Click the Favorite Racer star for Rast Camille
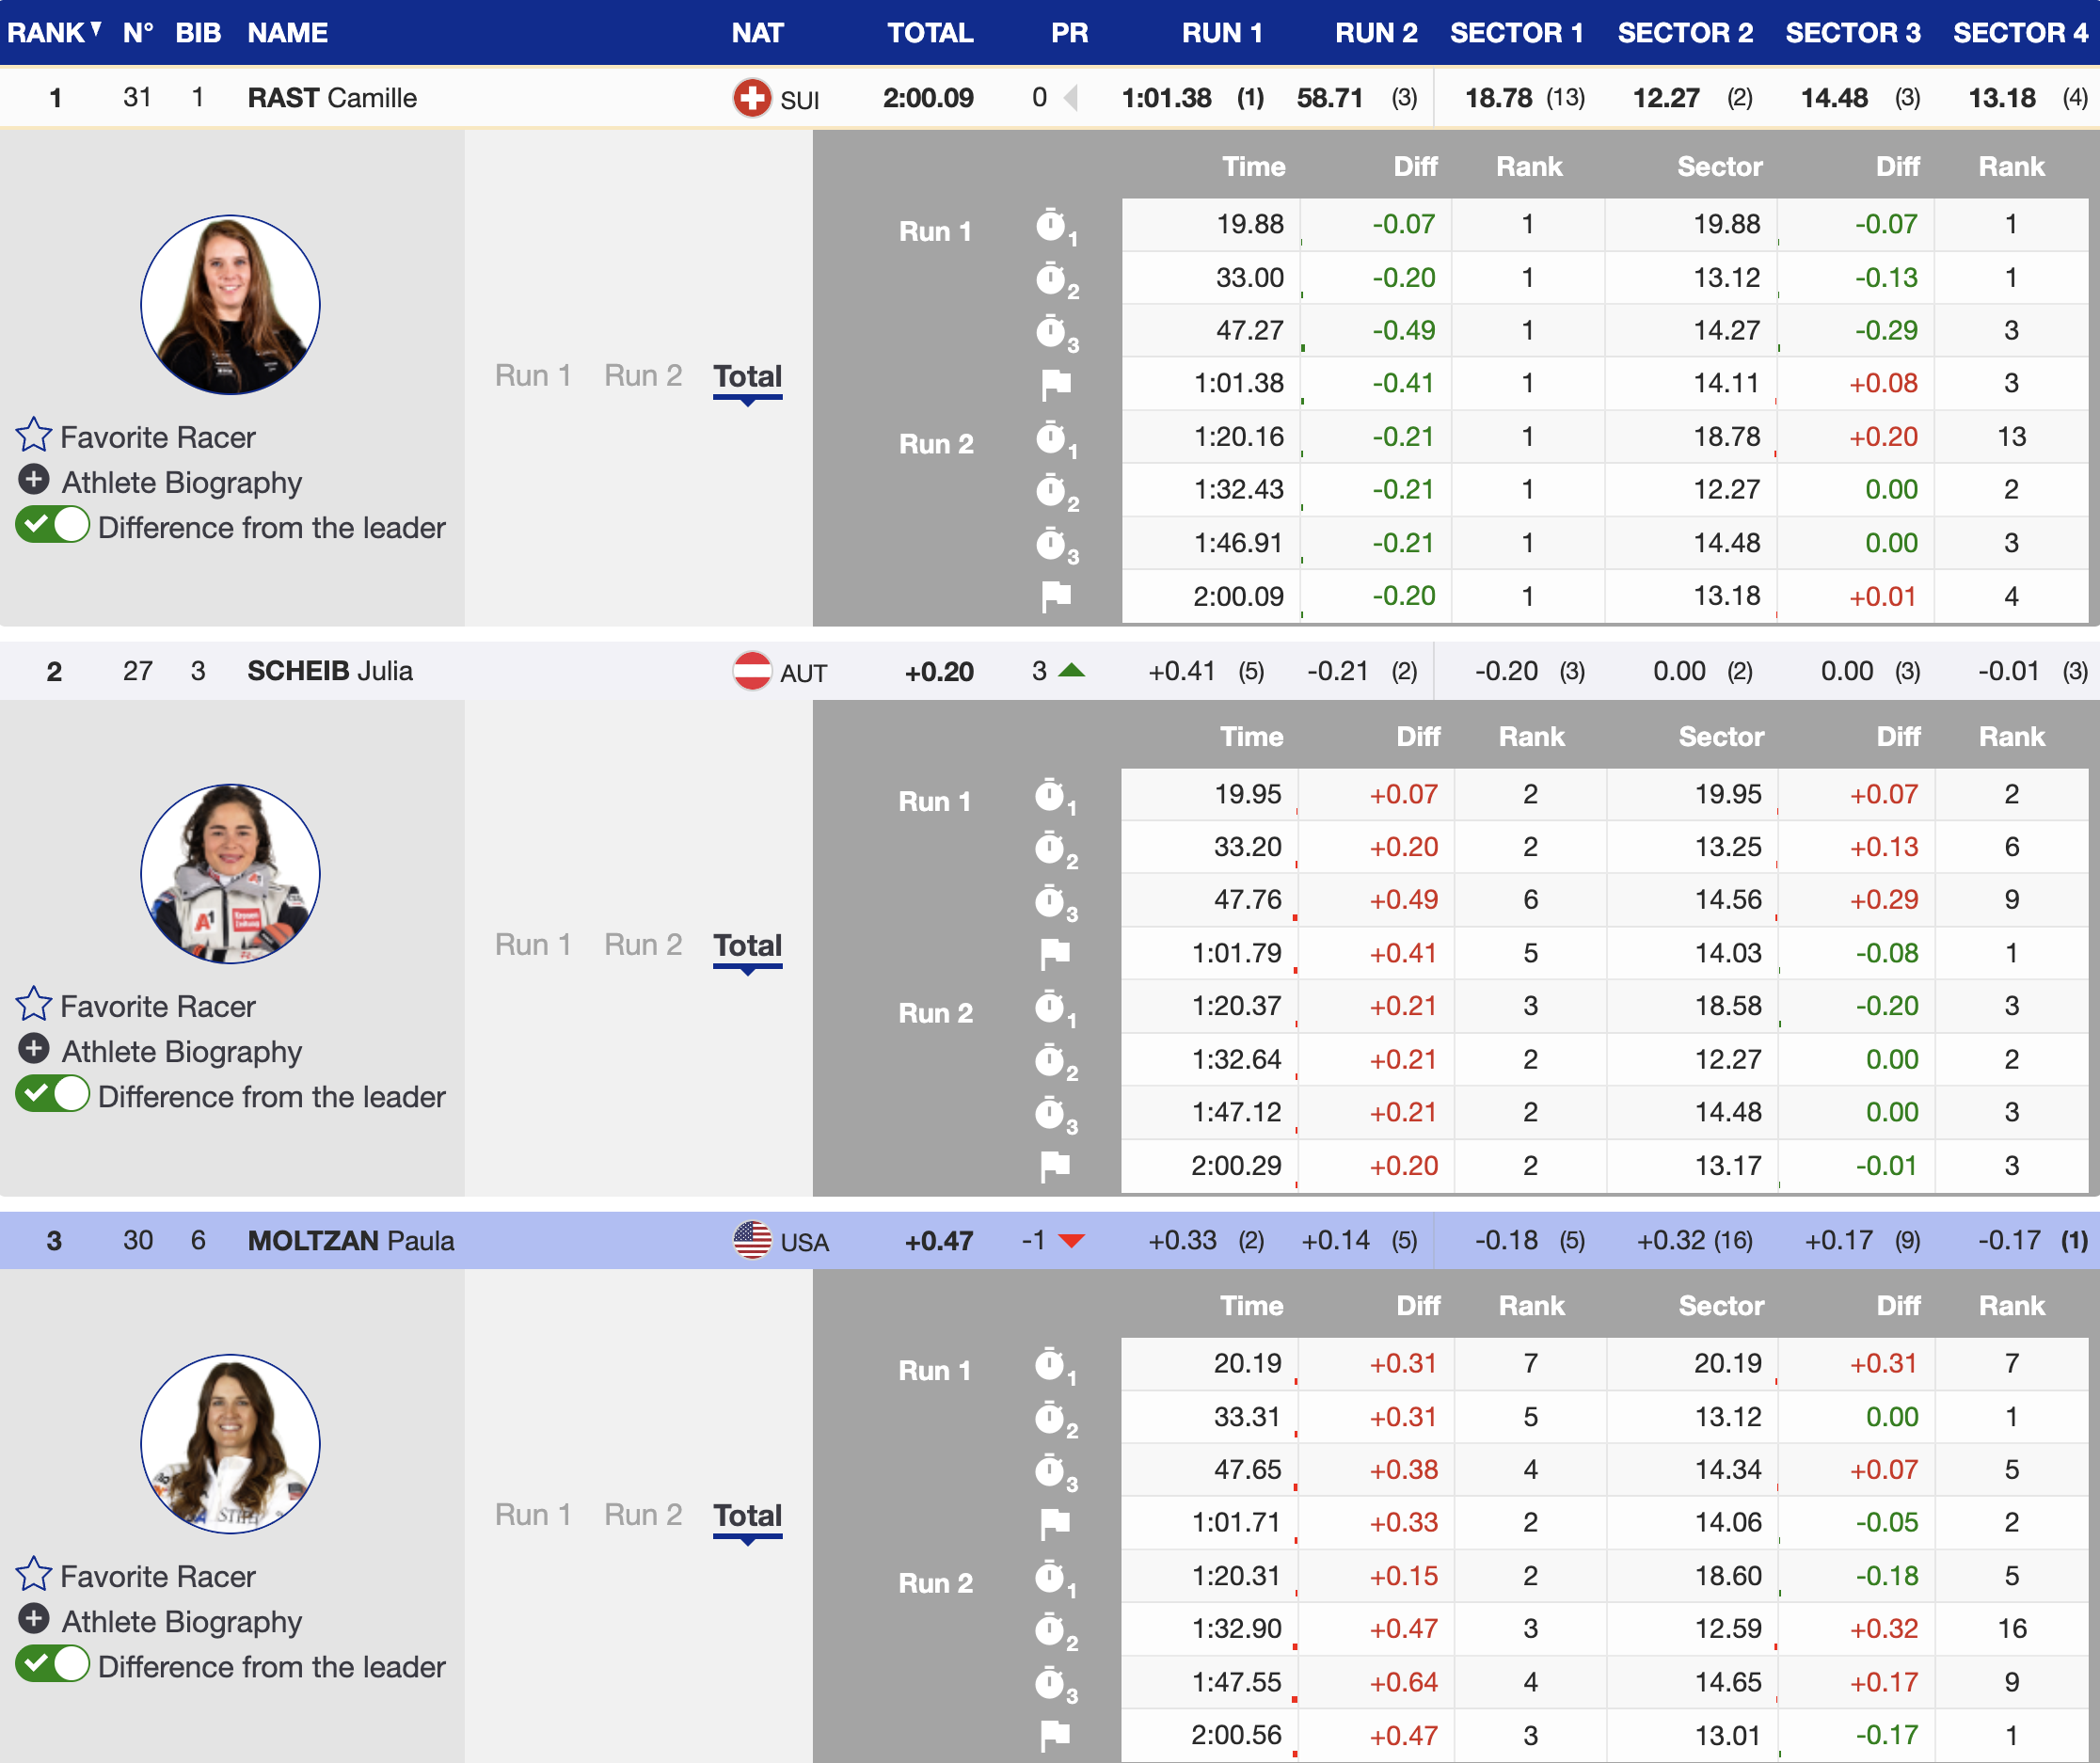This screenshot has height=1763, width=2100. (33, 435)
